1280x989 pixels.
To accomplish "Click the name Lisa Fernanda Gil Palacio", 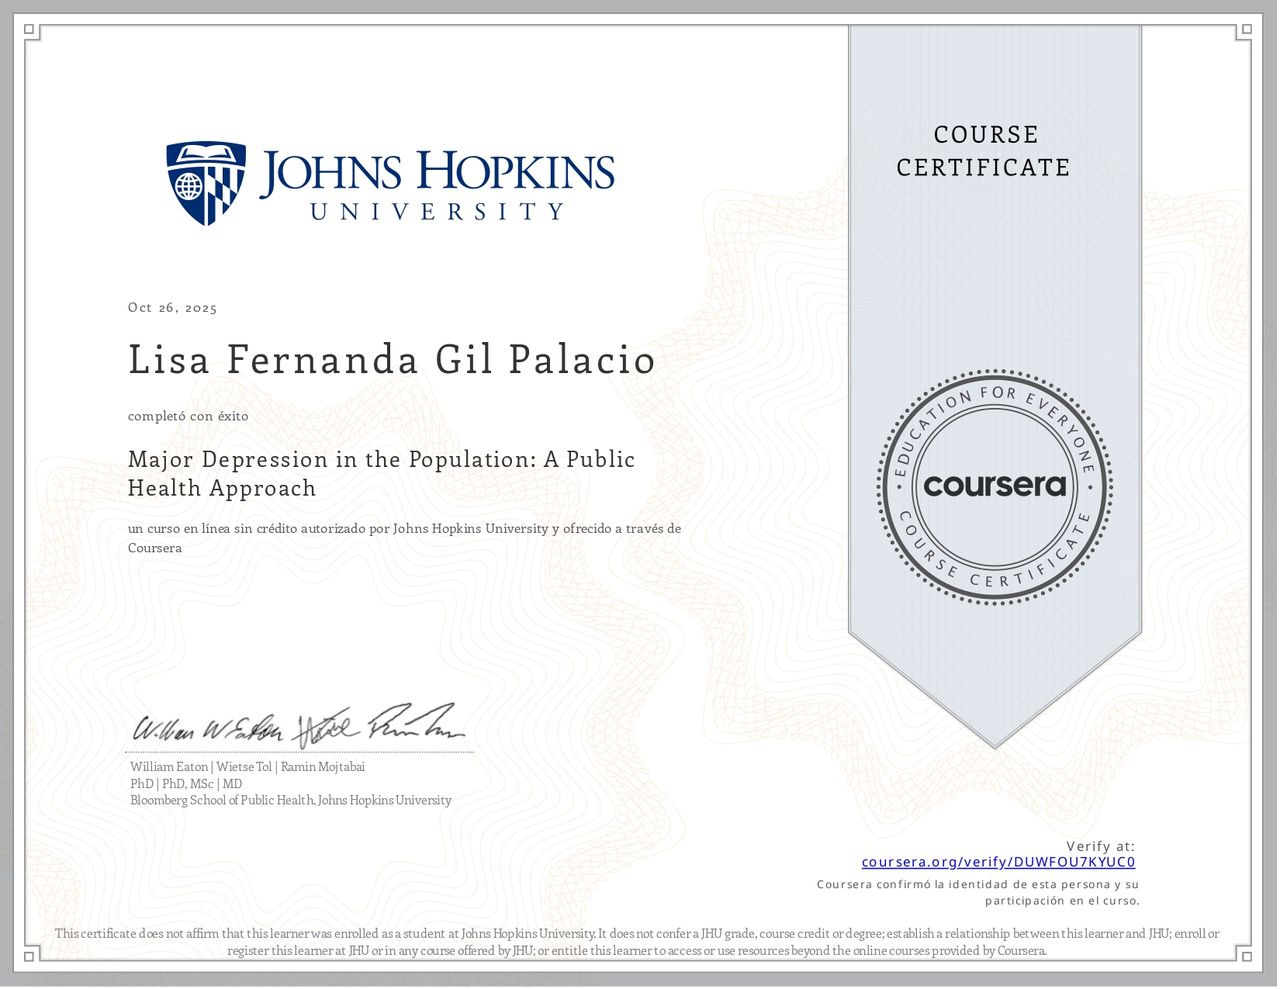I will pyautogui.click(x=391, y=361).
